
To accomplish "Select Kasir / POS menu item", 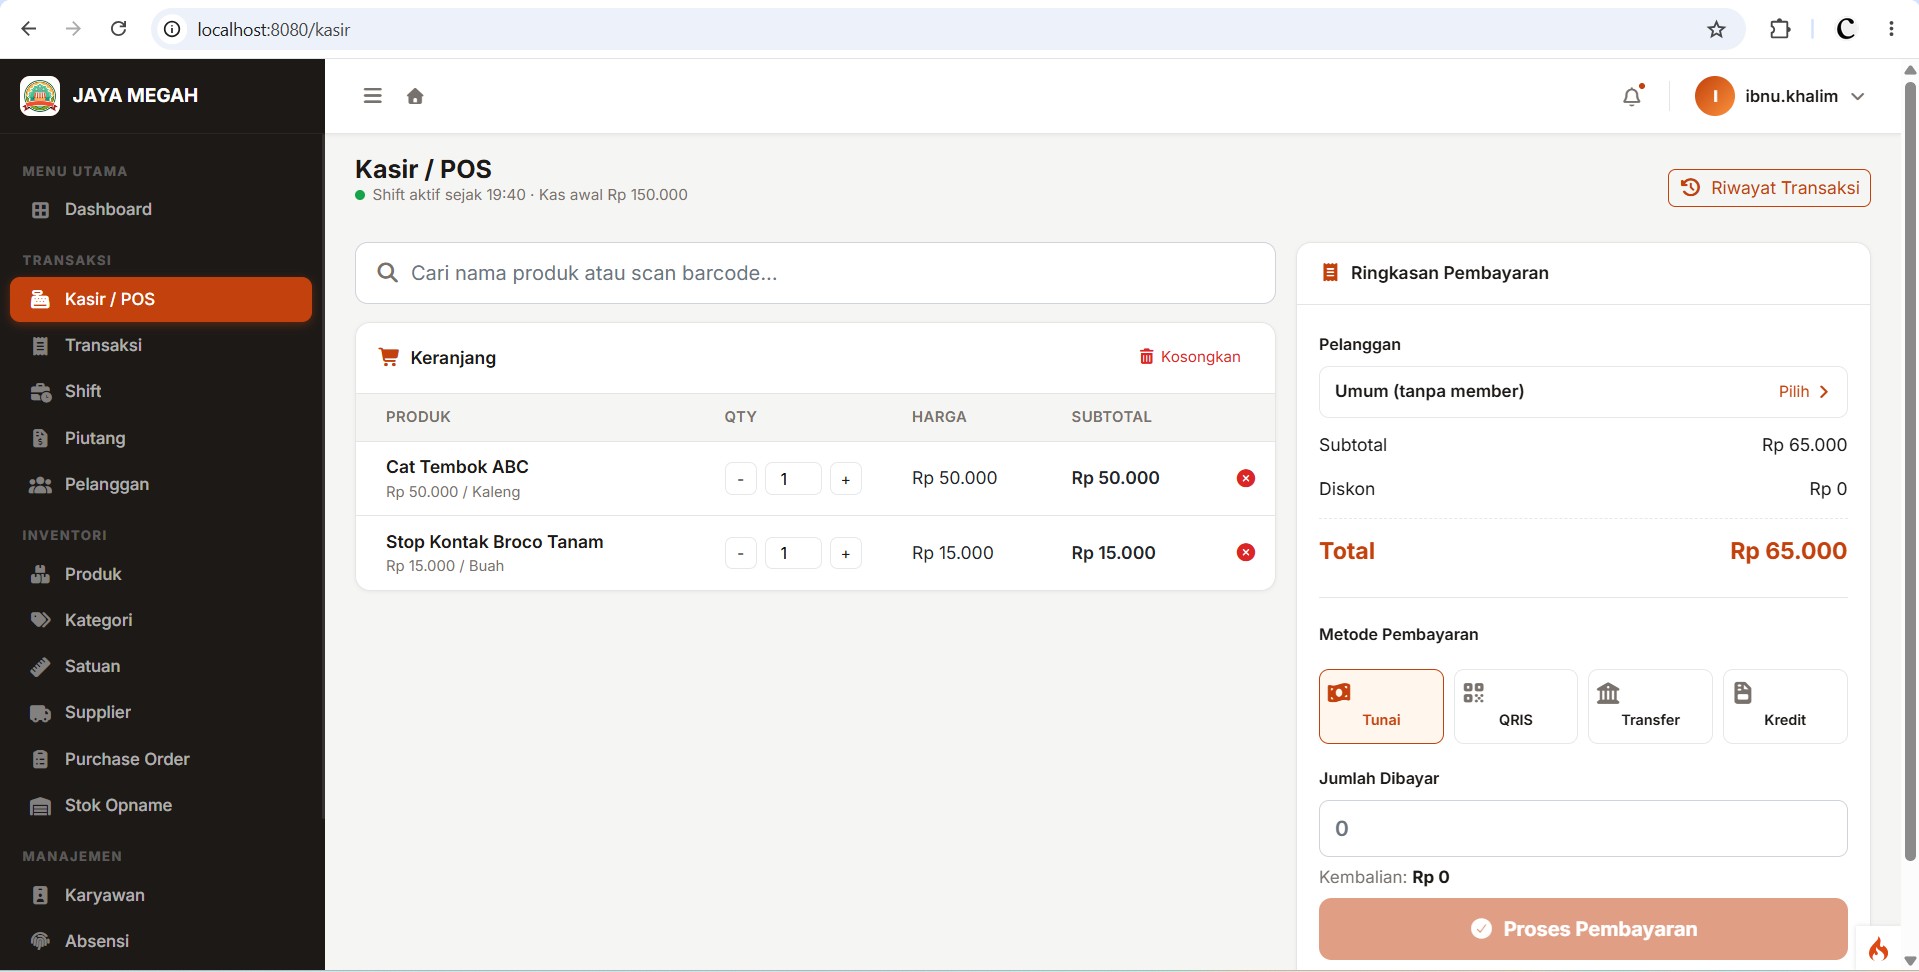I will 161,299.
